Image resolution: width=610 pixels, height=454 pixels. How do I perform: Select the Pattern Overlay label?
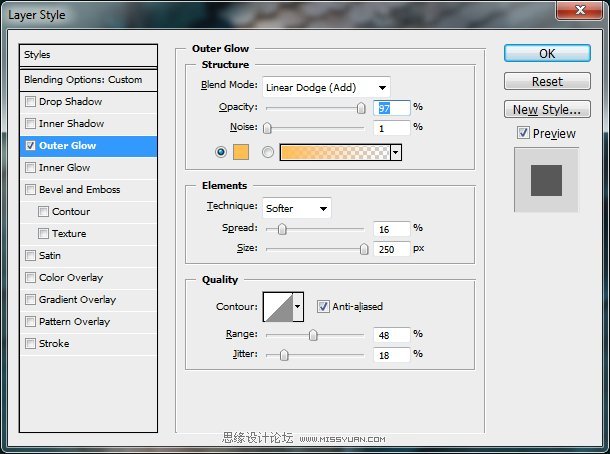coord(75,322)
